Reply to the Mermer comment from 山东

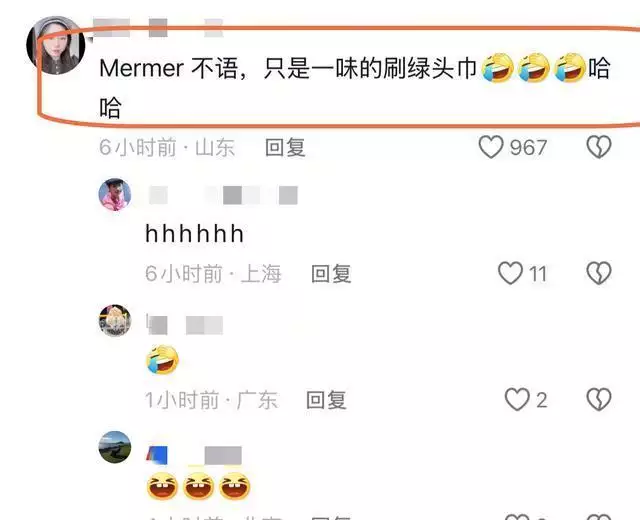(x=285, y=147)
